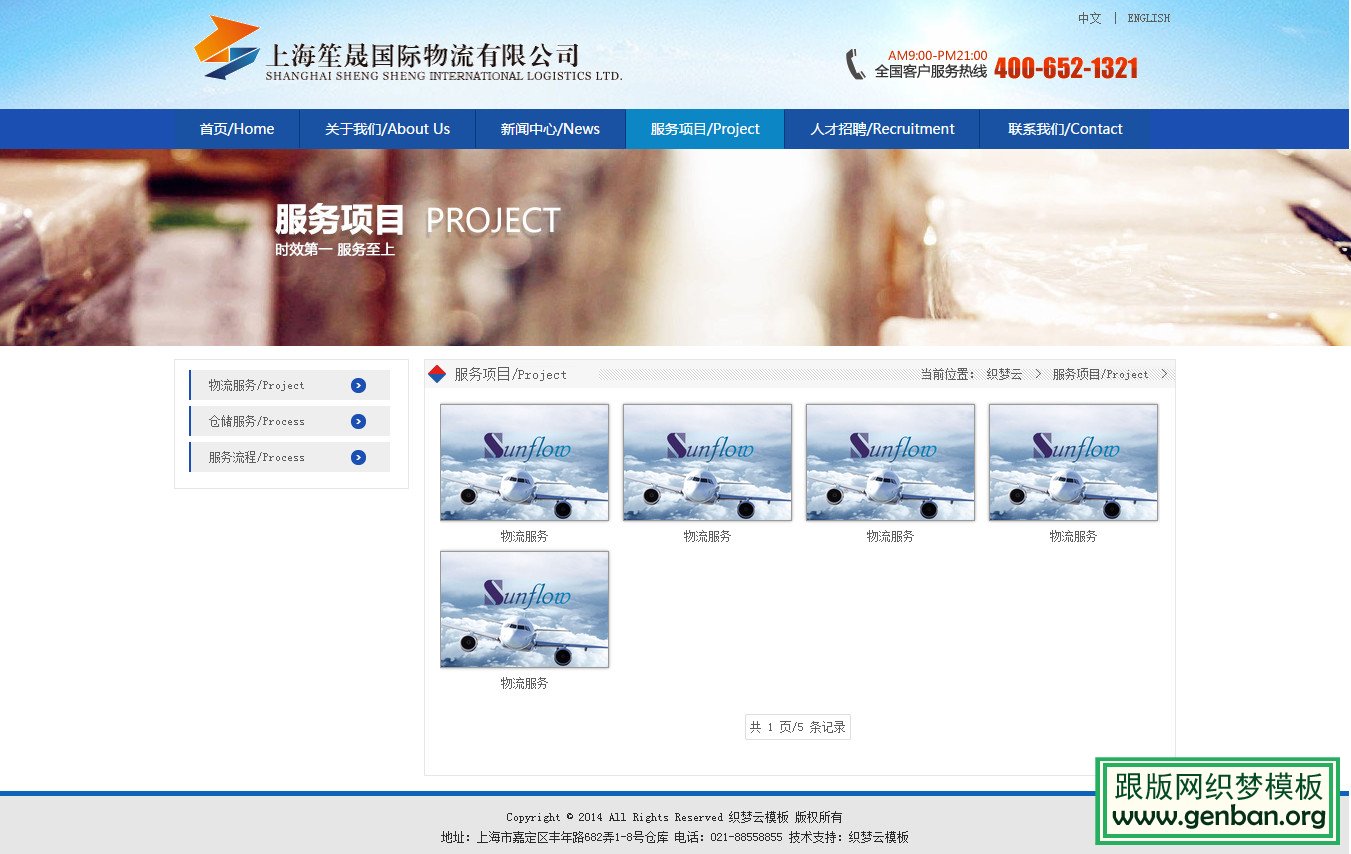Switch language to 中文
Screen dimensions: 1351x854
tap(1089, 18)
